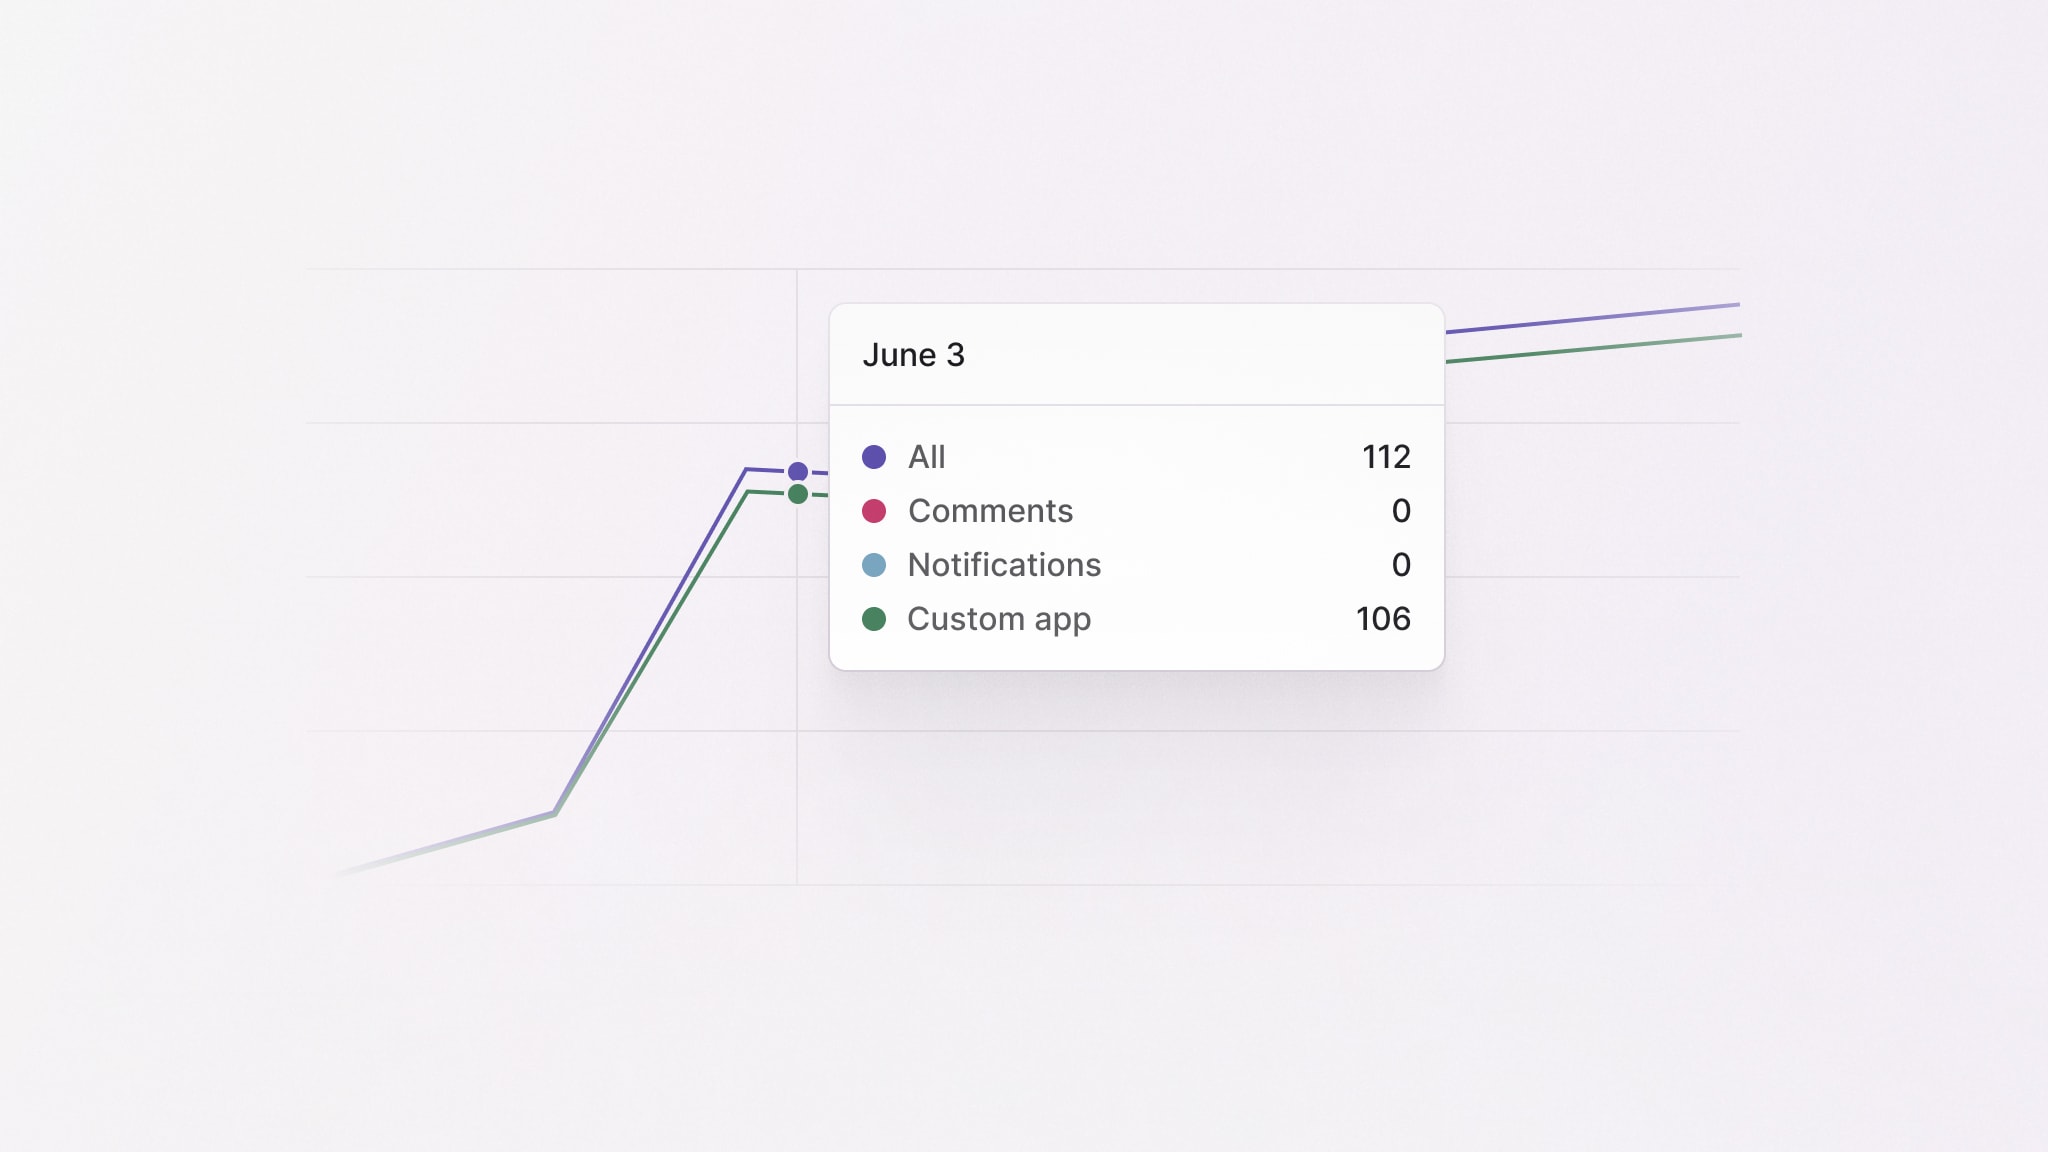Select the Custom app label
The width and height of the screenshot is (2048, 1152).
tap(998, 619)
